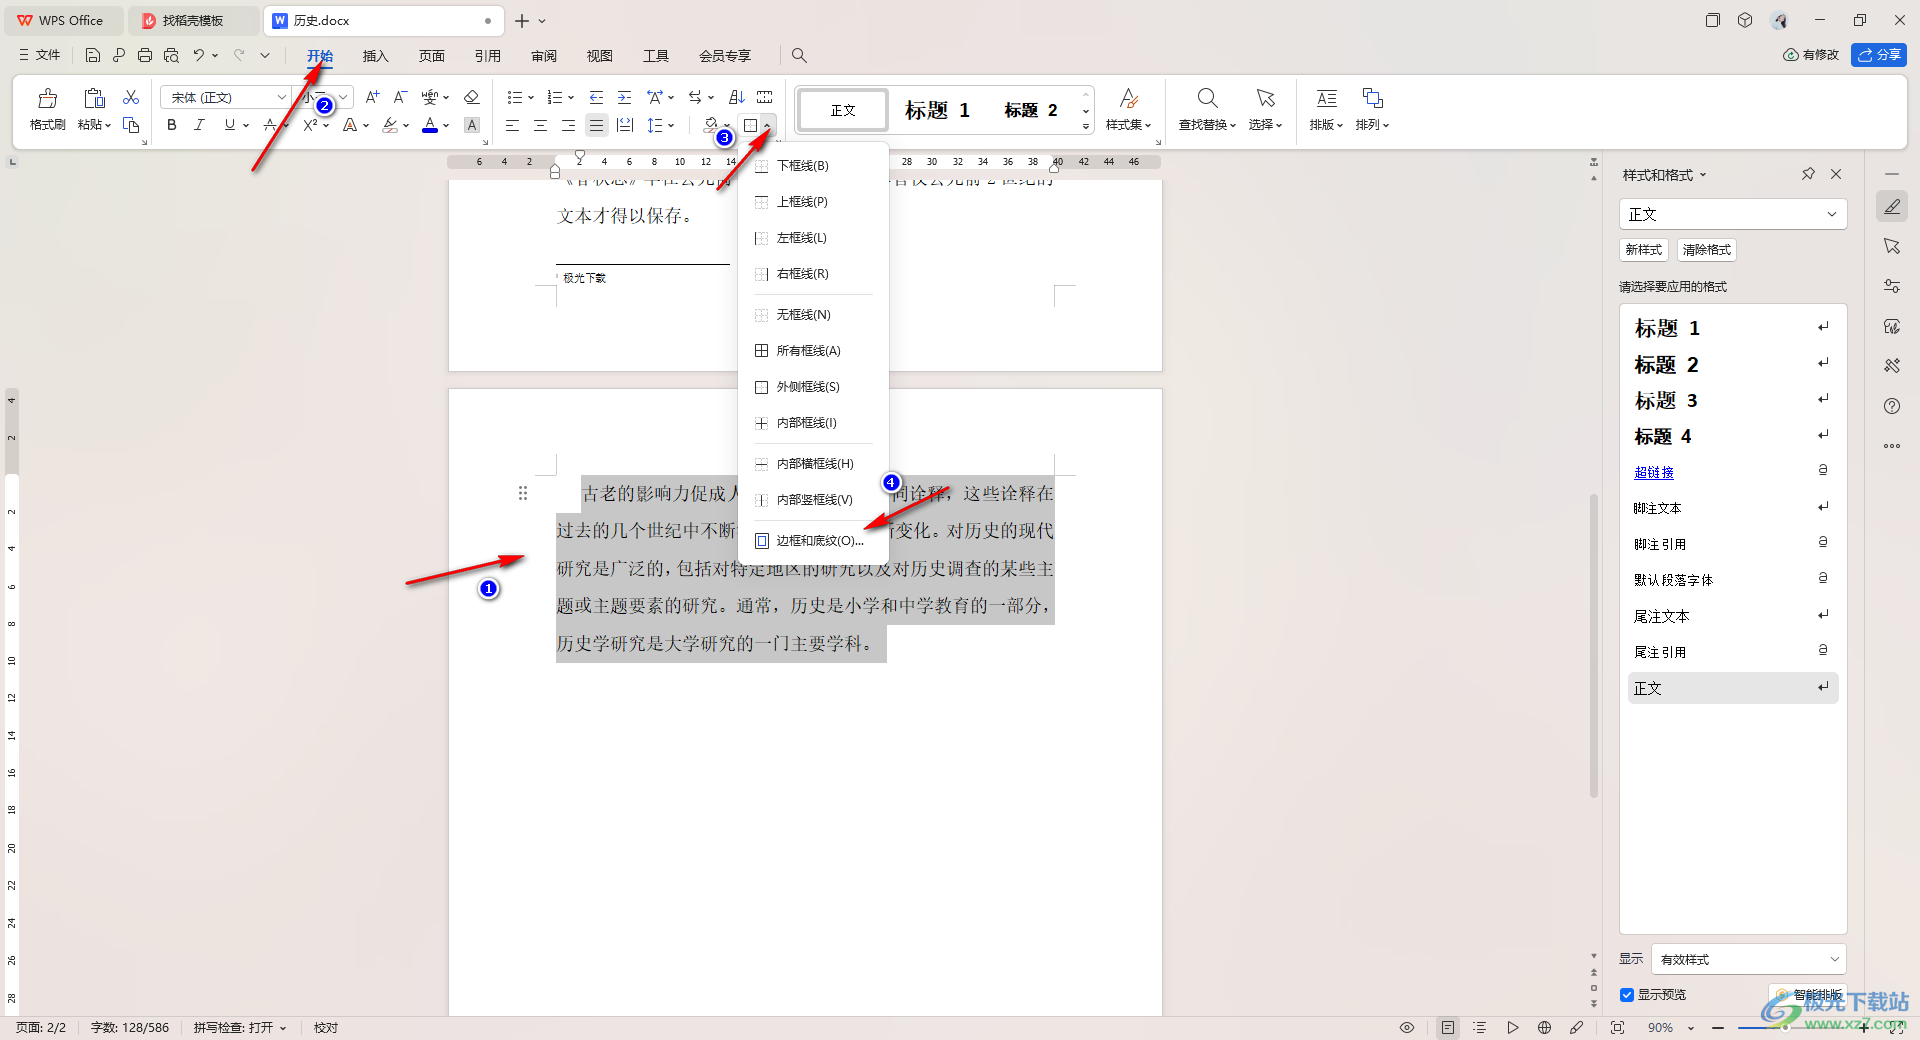Image resolution: width=1920 pixels, height=1040 pixels.
Task: Click the Cut scissors icon
Action: pos(131,97)
